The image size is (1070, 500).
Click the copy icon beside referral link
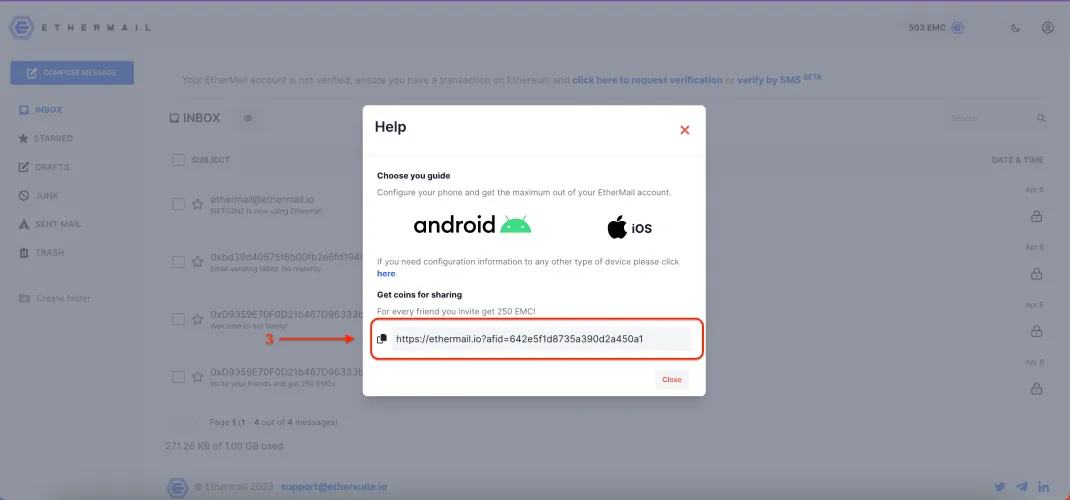point(382,339)
